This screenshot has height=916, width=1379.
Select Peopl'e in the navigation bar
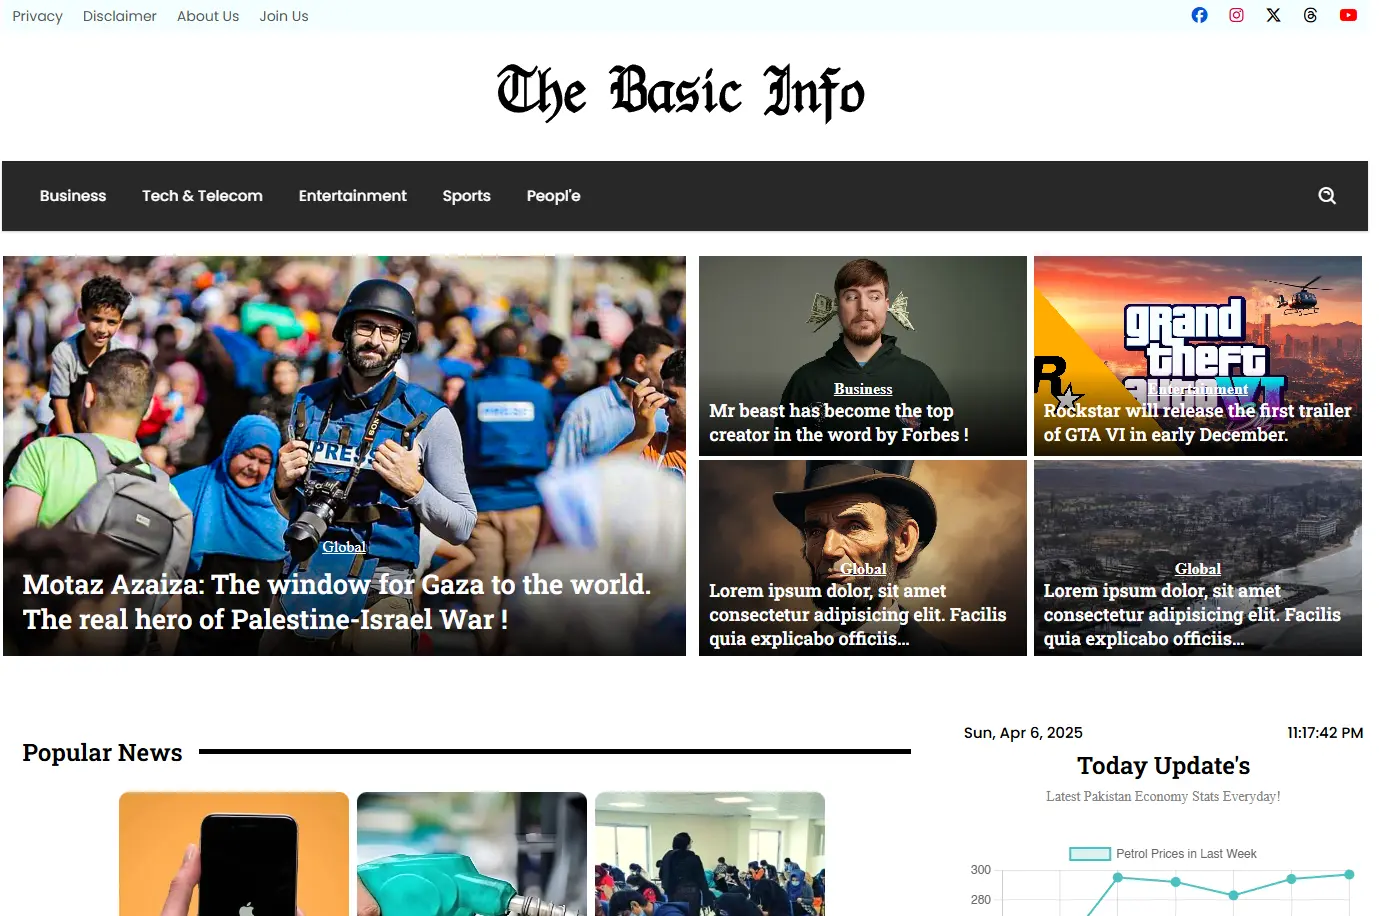point(554,196)
